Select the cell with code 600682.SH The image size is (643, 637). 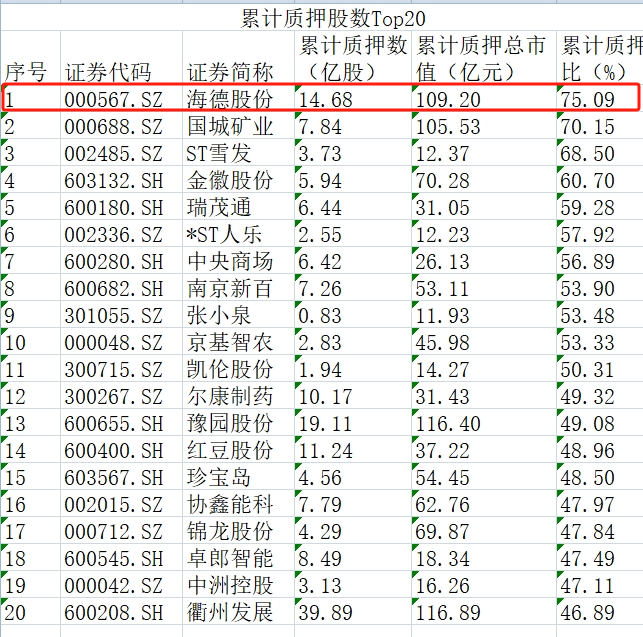[121, 288]
